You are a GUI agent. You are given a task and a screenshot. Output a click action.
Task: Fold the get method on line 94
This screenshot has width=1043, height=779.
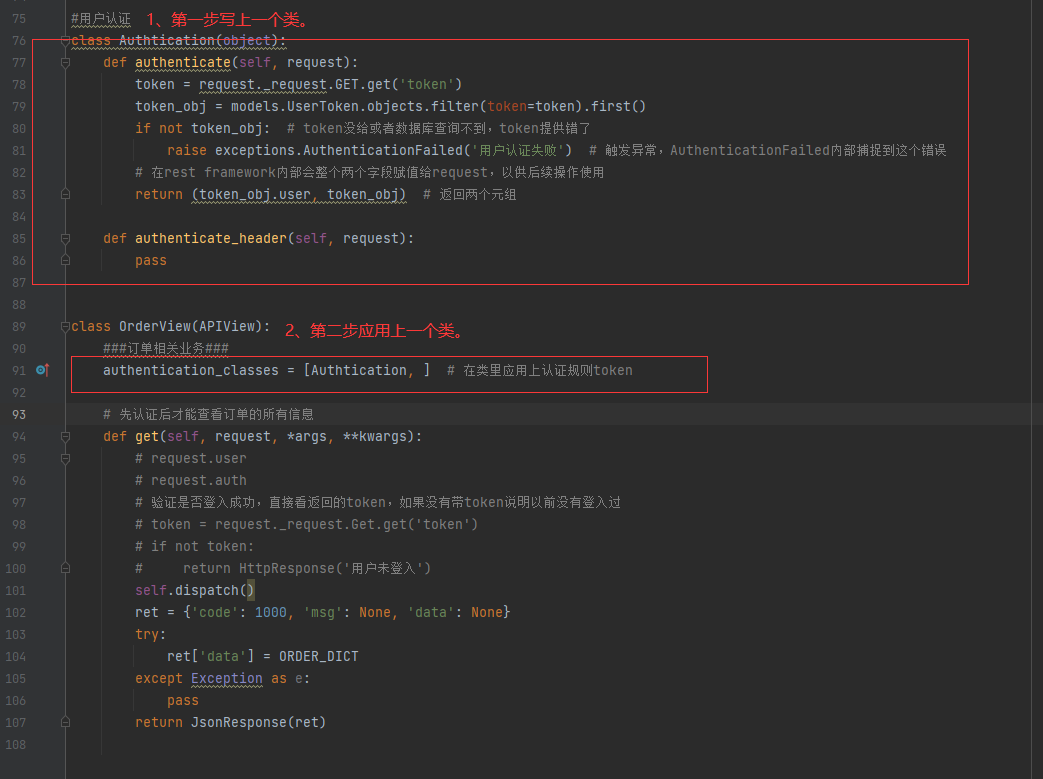[66, 436]
